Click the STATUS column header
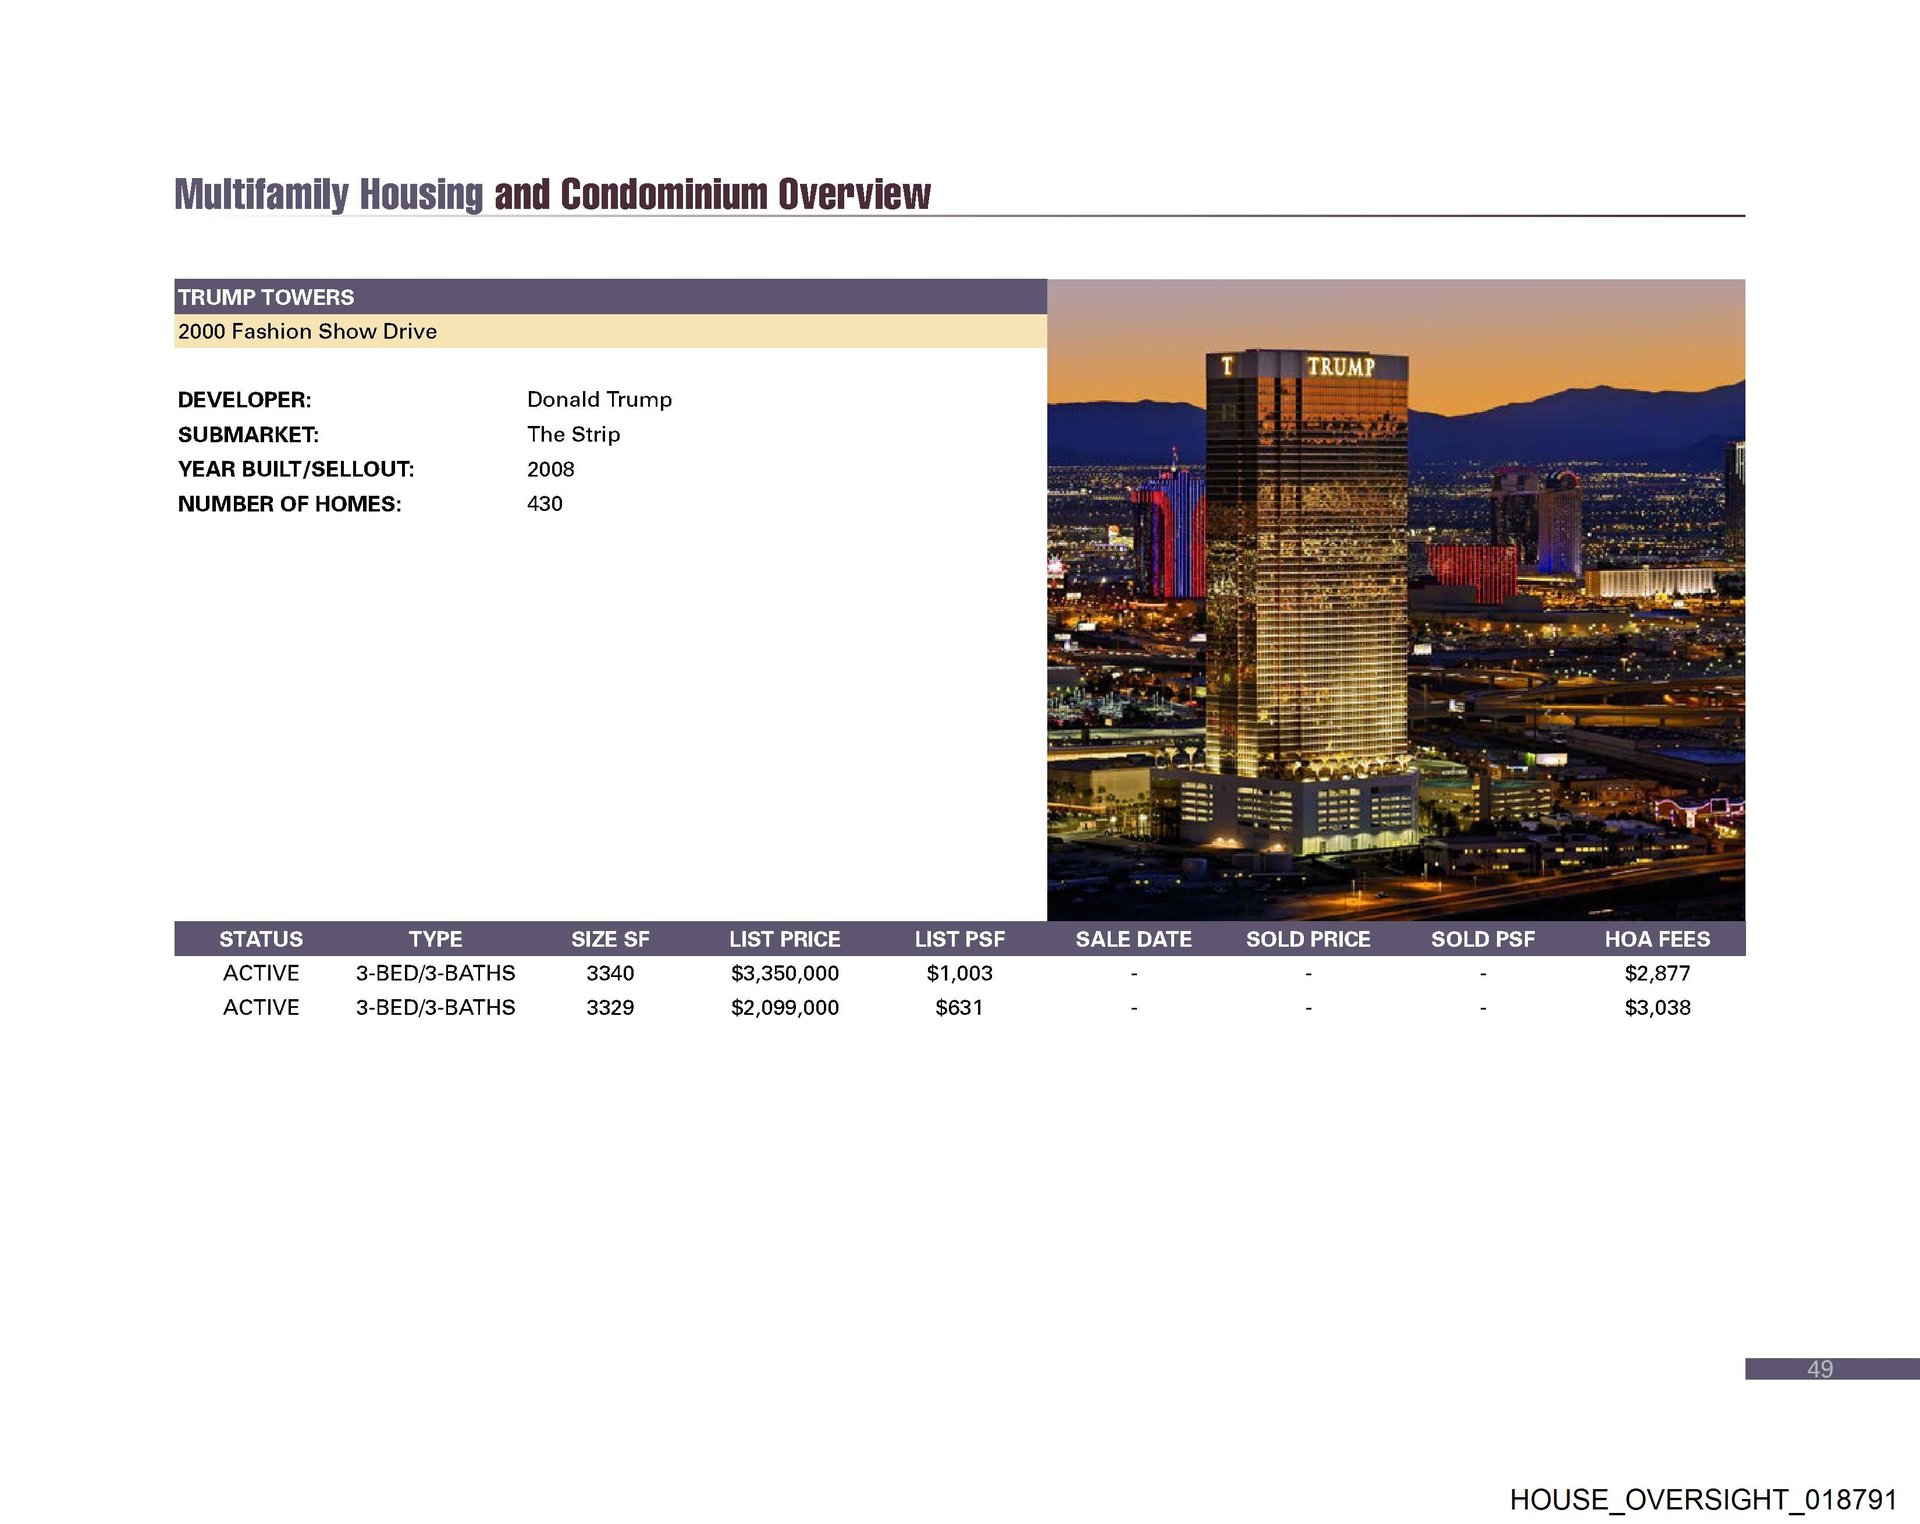This screenshot has width=1920, height=1524. (x=261, y=939)
